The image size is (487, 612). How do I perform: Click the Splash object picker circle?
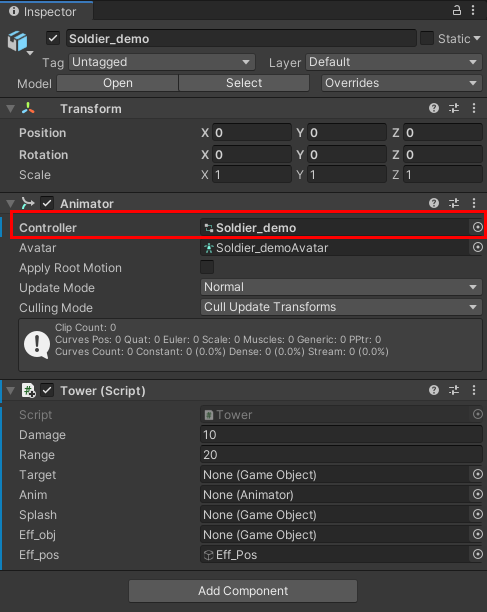pos(478,514)
